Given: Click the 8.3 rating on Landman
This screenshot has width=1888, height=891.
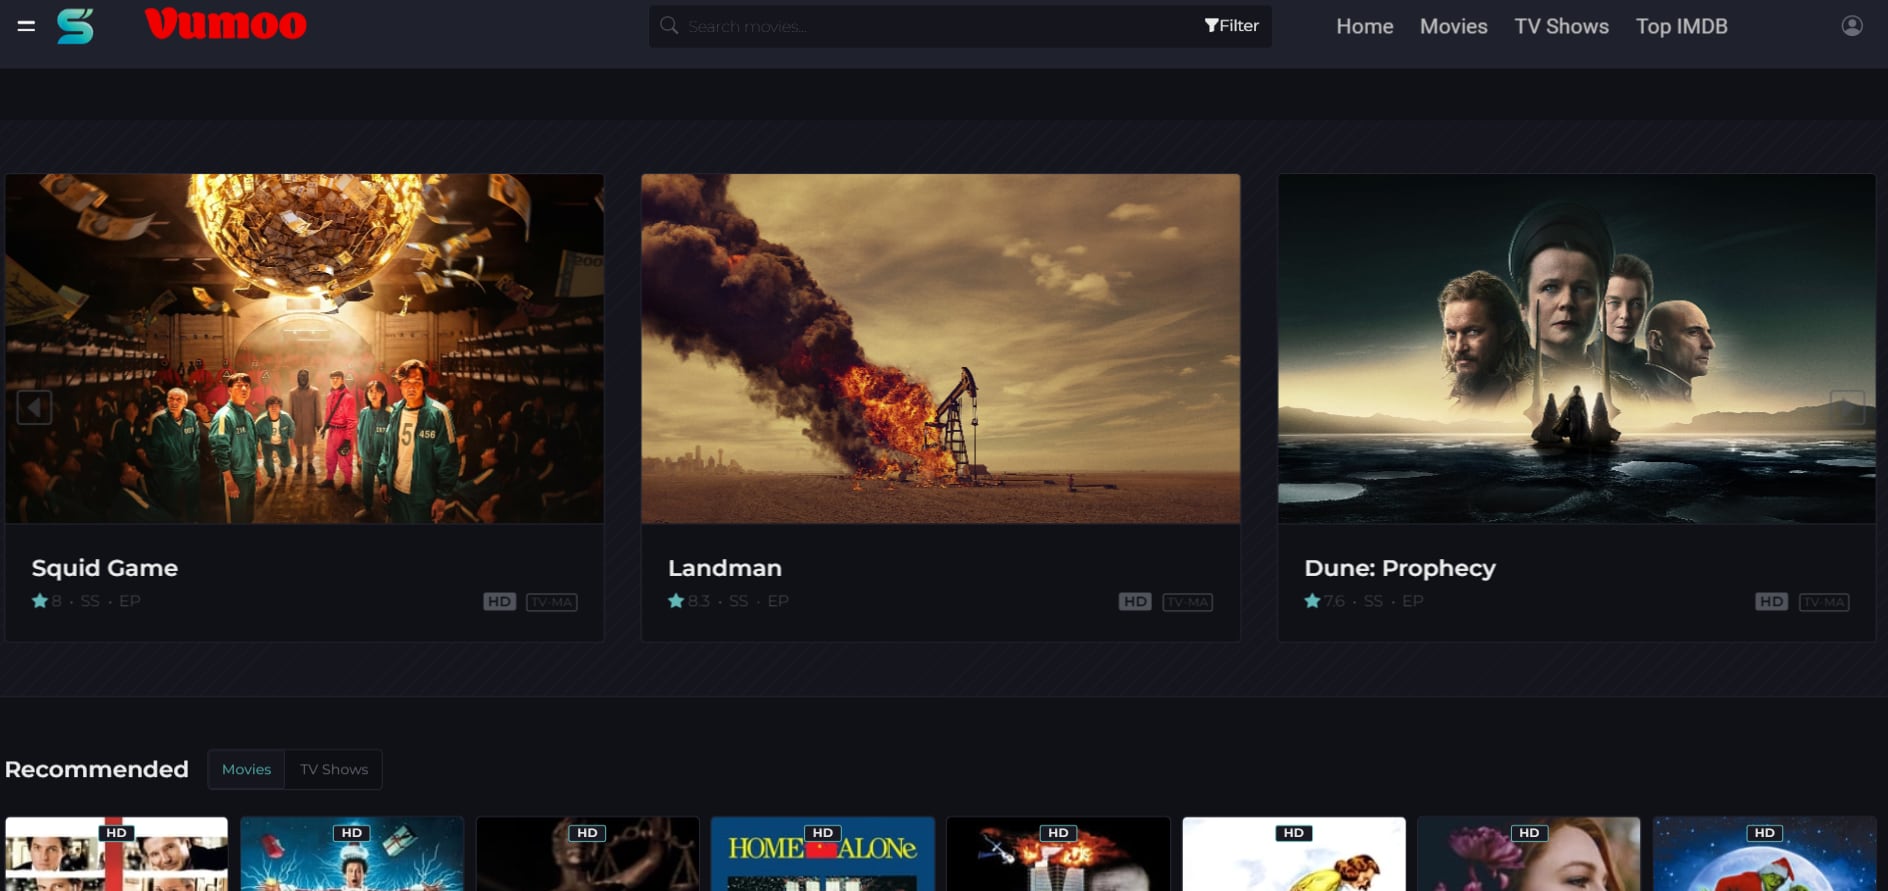Looking at the screenshot, I should coord(699,601).
